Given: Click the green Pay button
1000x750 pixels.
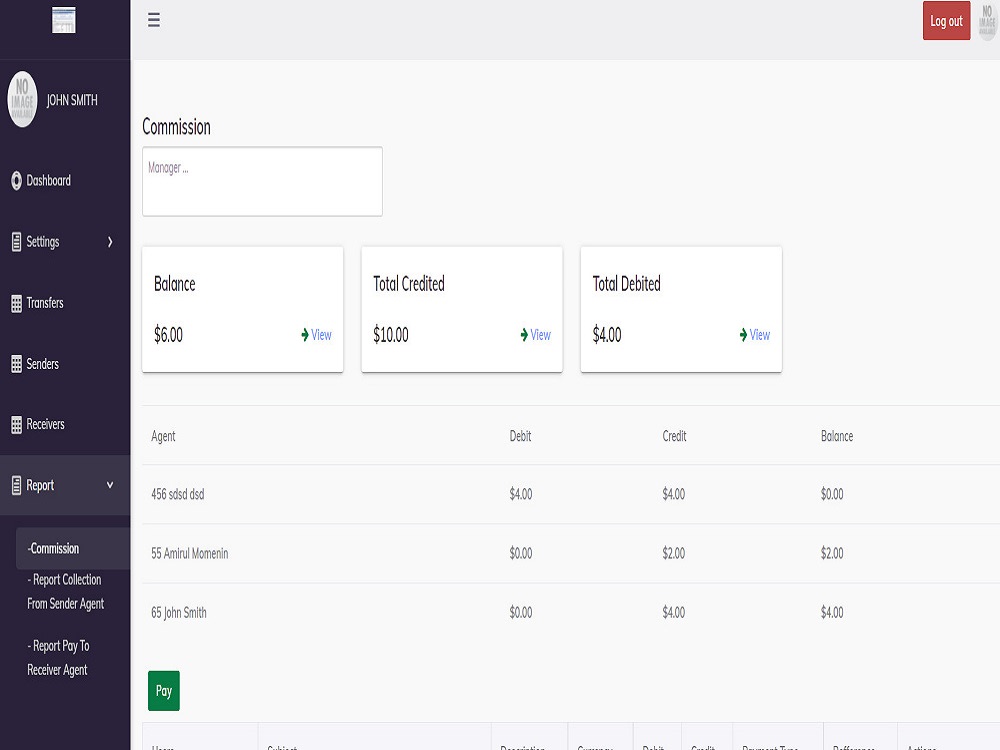Looking at the screenshot, I should pyautogui.click(x=164, y=691).
